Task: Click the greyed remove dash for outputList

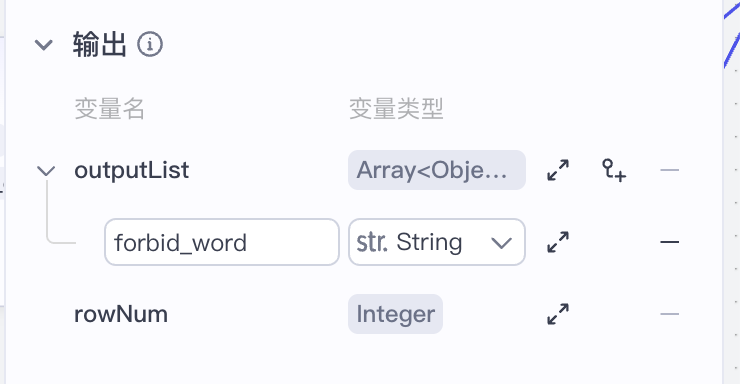Action: (x=669, y=170)
